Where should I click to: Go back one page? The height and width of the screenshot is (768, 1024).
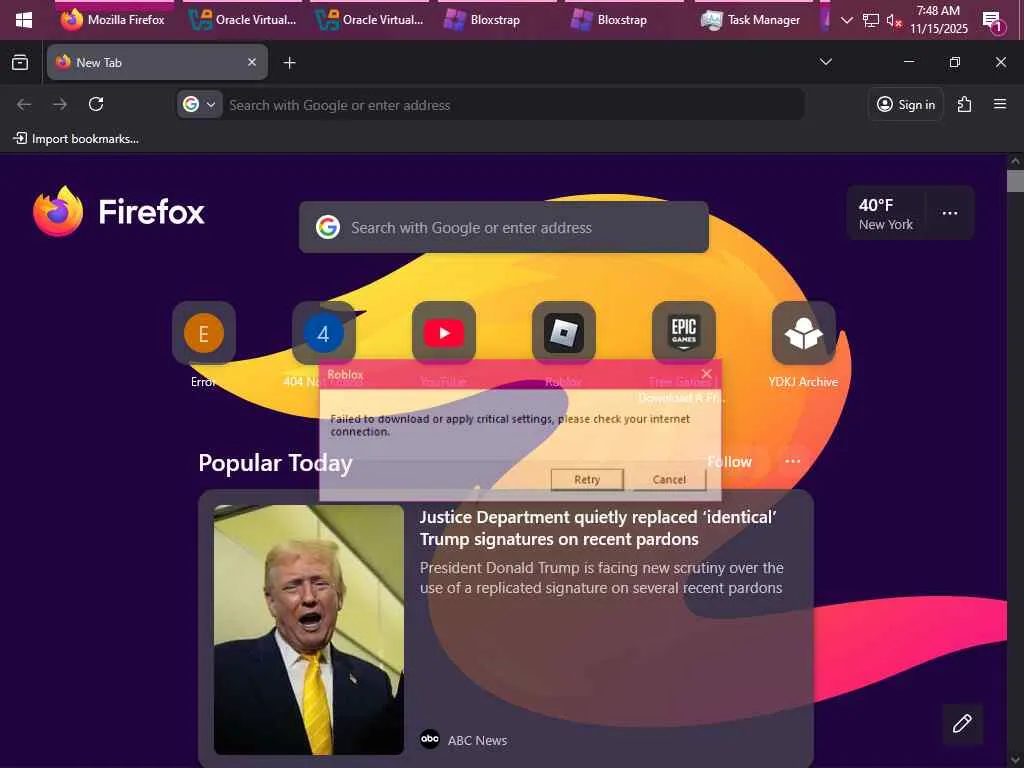click(24, 104)
